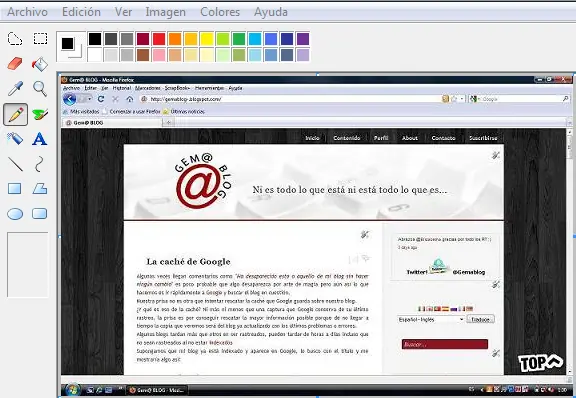
Task: Select the brown color swatch
Action: (143, 55)
